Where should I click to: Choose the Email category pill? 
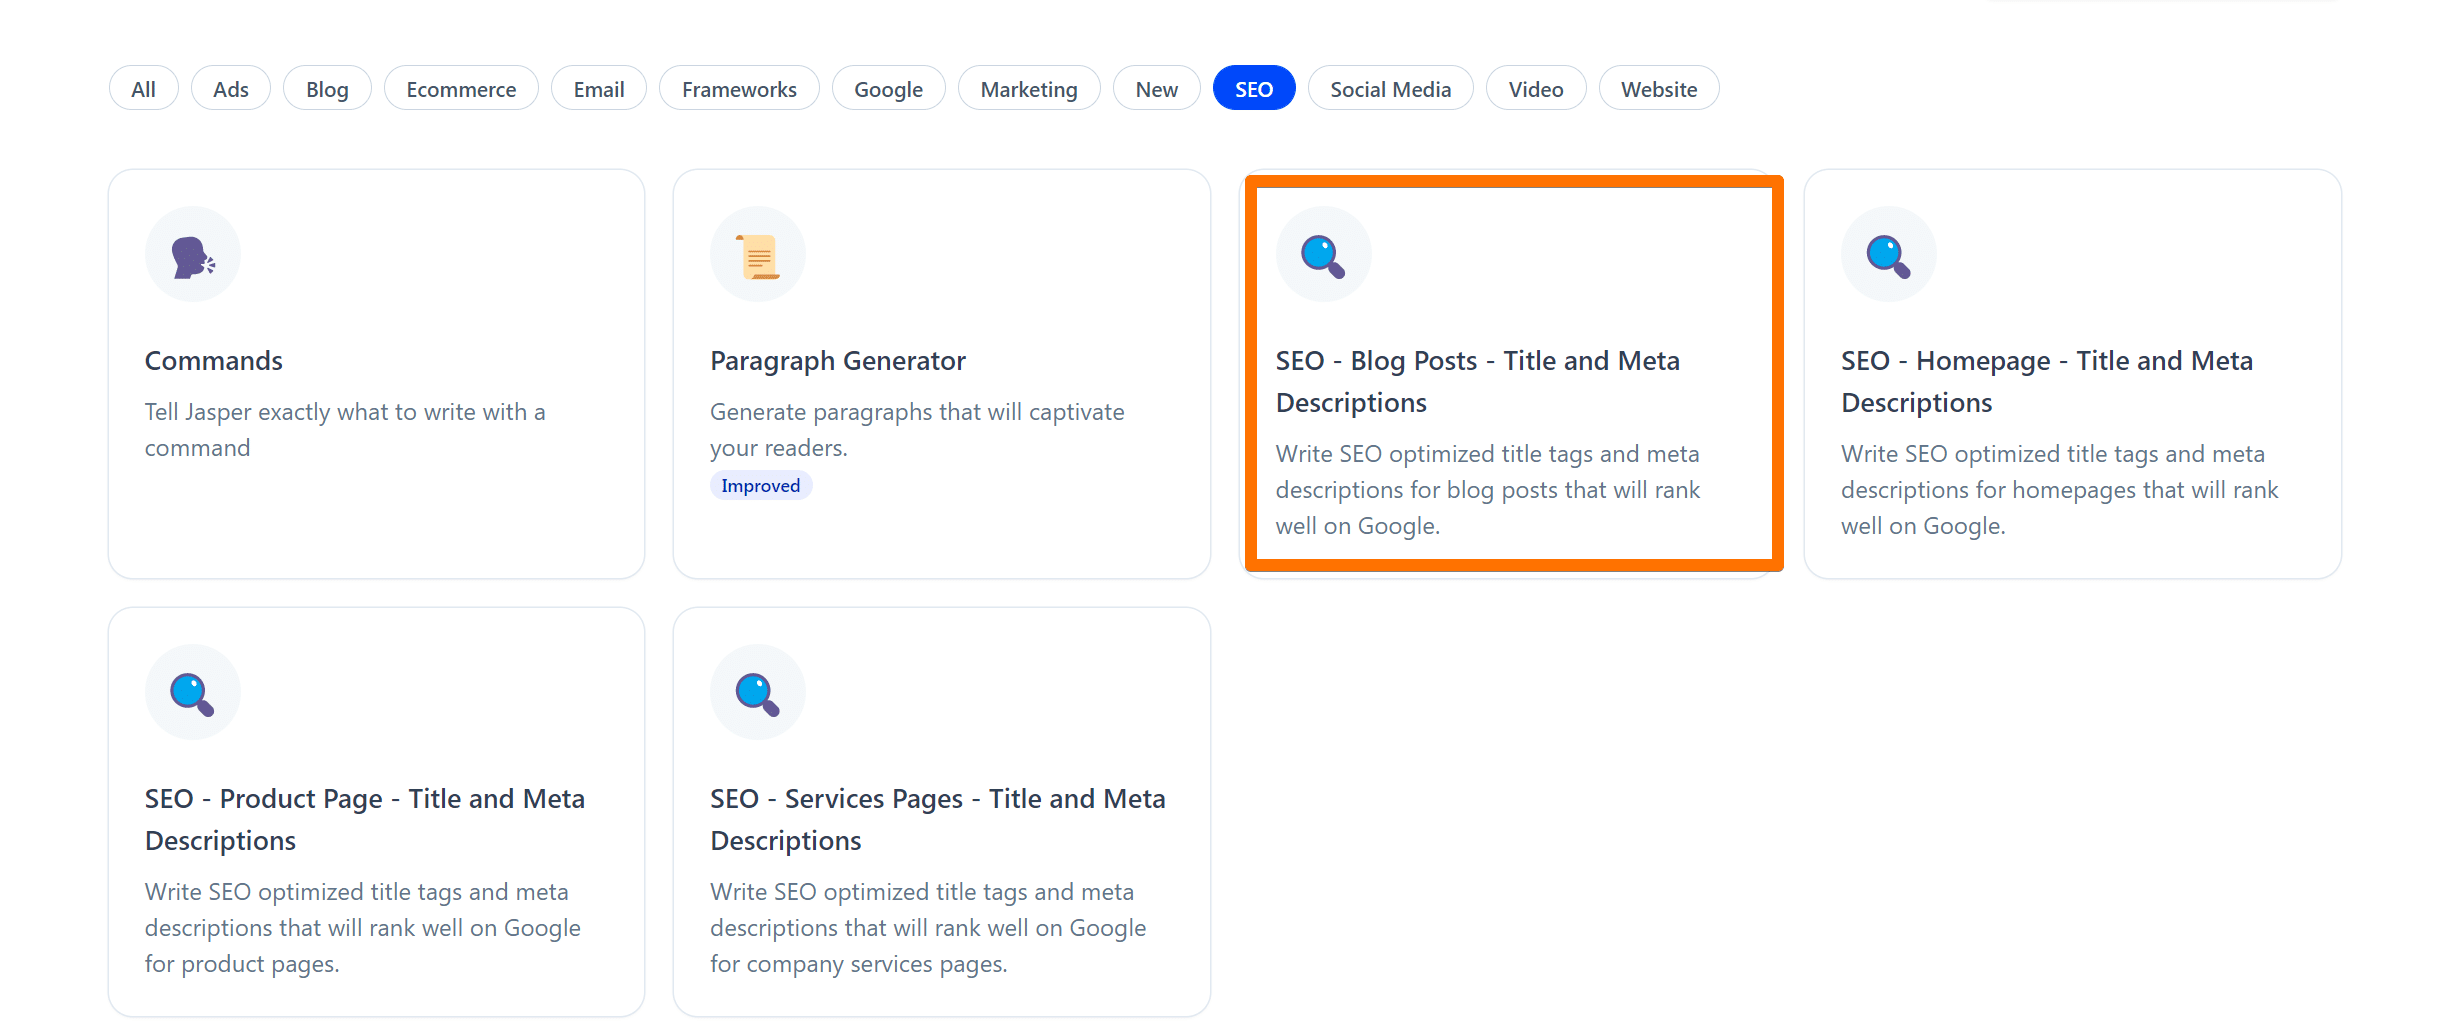599,89
